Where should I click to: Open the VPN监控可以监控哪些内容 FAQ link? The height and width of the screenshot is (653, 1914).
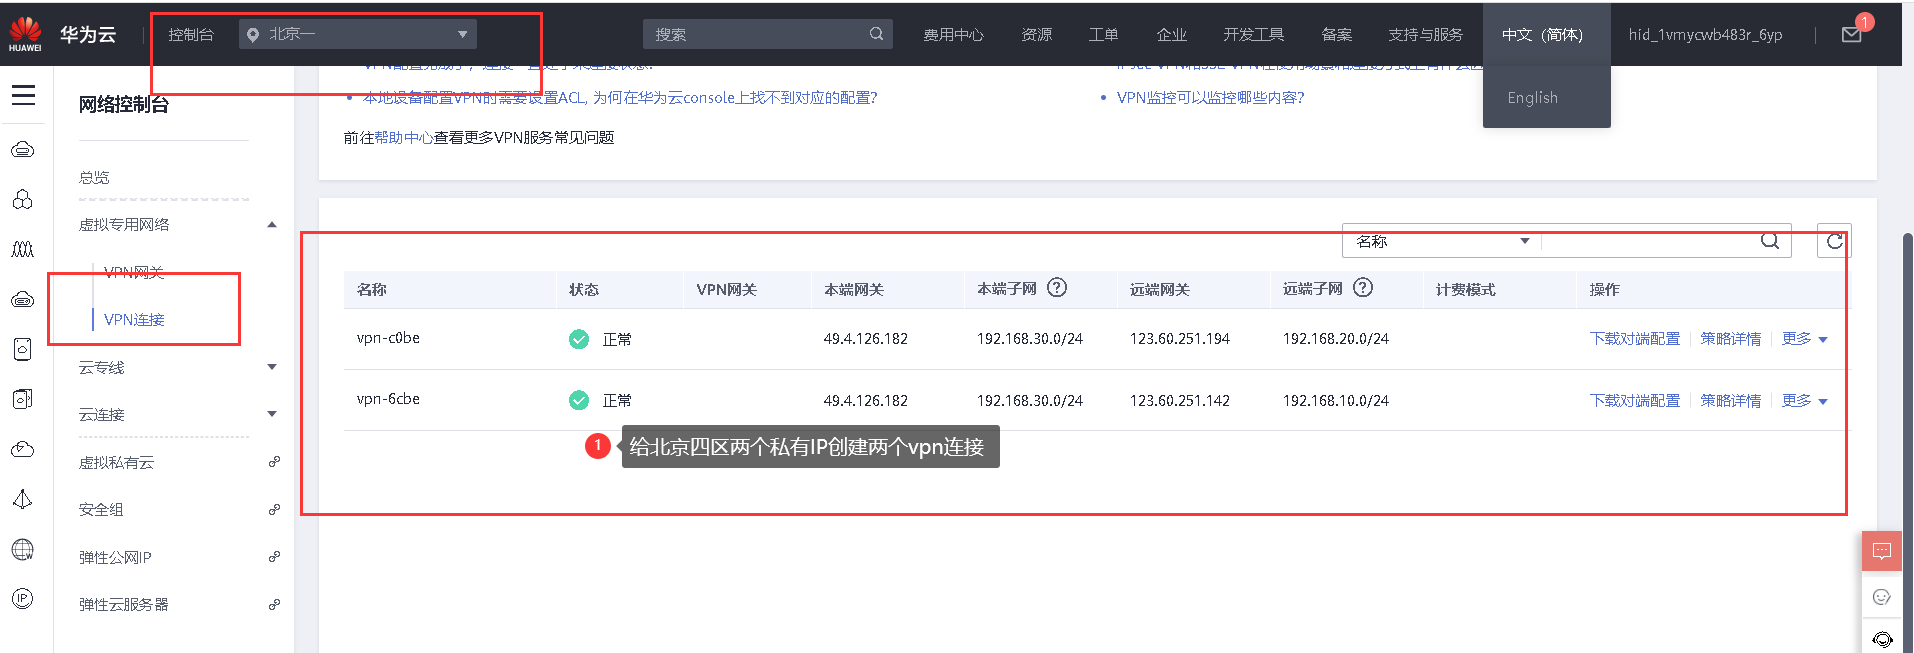[x=1210, y=97]
